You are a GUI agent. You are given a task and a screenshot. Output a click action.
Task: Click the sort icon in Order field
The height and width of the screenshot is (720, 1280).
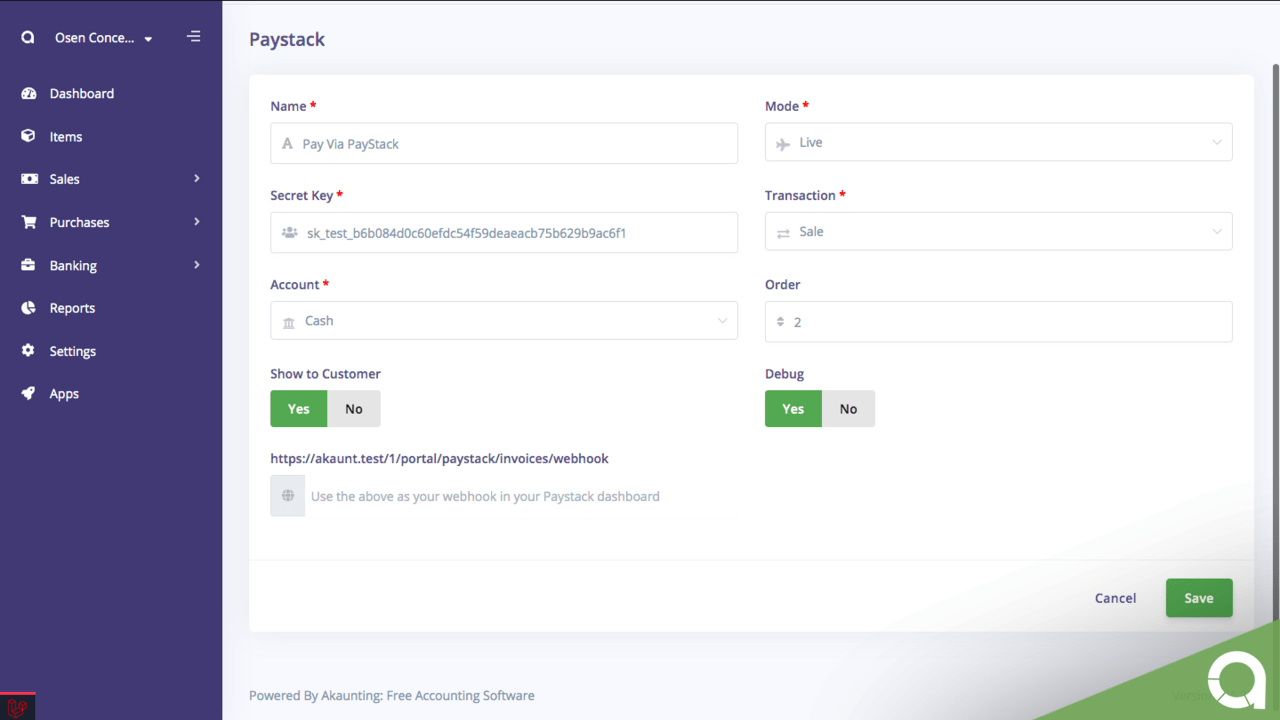pyautogui.click(x=781, y=322)
